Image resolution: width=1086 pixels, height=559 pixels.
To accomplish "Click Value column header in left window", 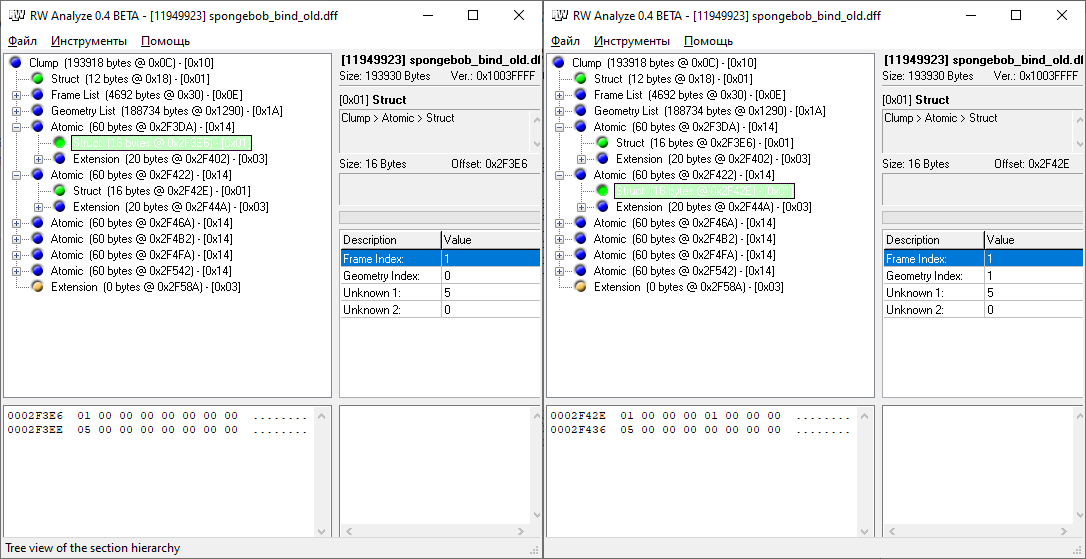I will click(490, 240).
